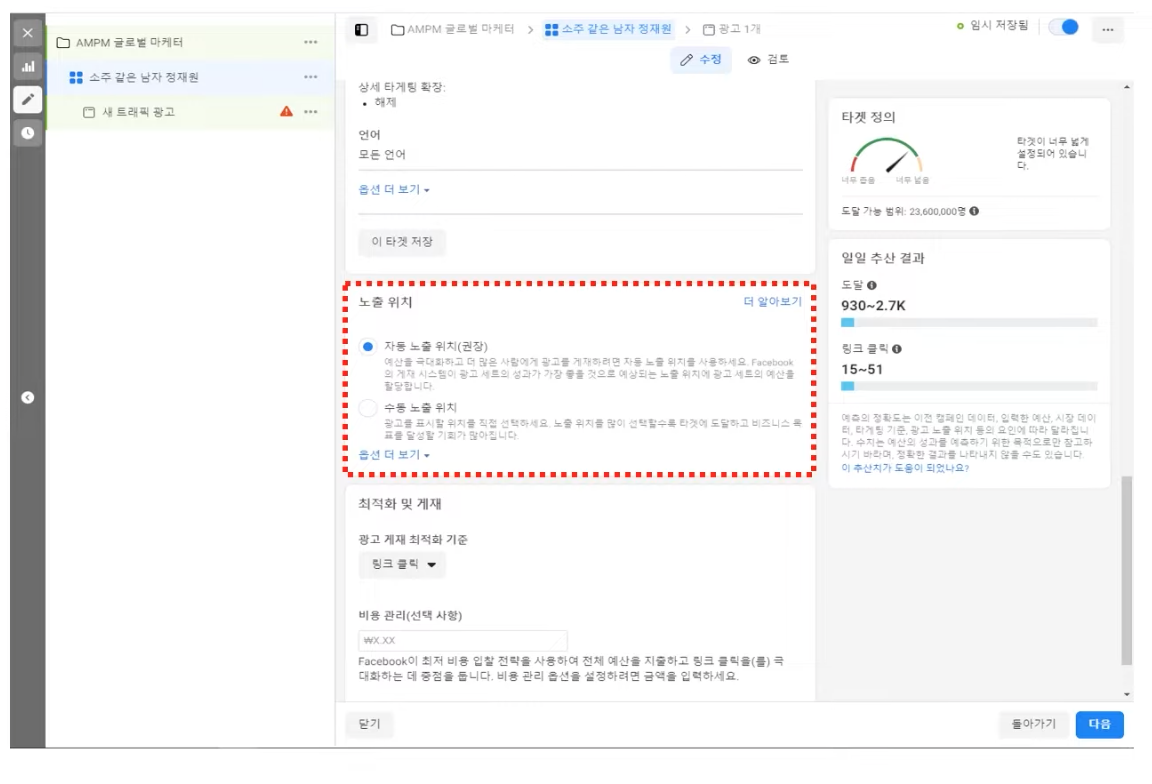Image resolution: width=1152 pixels, height=784 pixels.
Task: Click the close X icon in left sidebar
Action: (x=27, y=33)
